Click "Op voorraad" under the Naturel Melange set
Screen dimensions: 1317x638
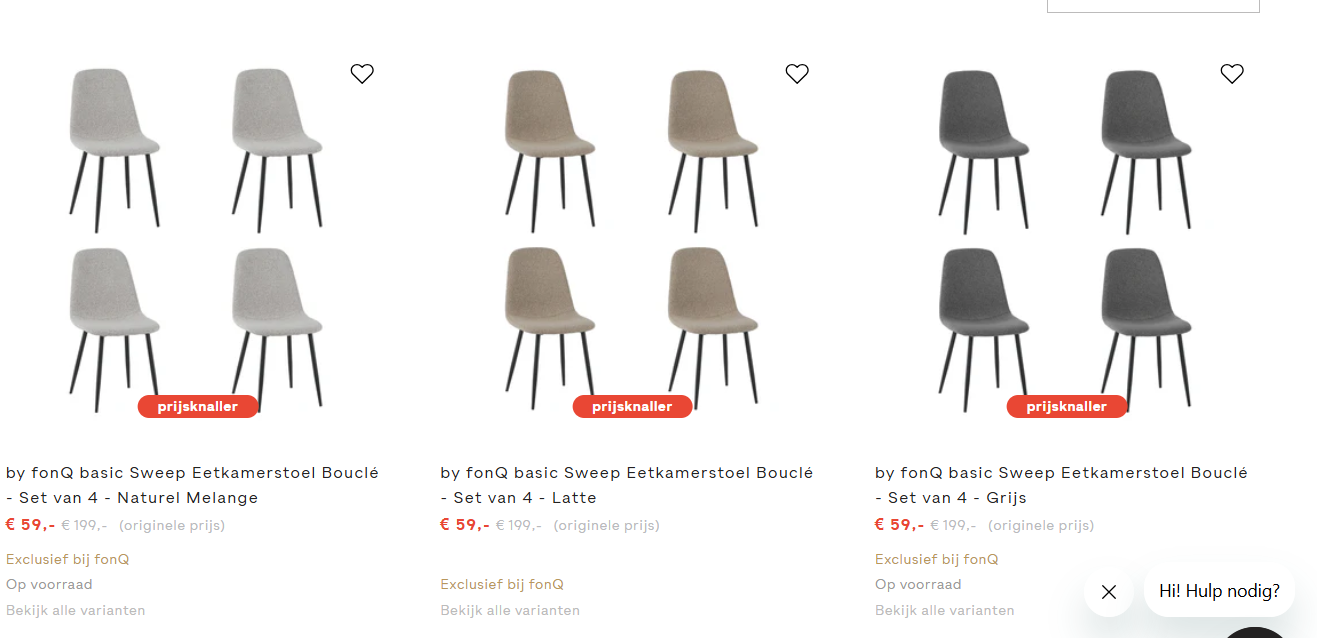(49, 584)
